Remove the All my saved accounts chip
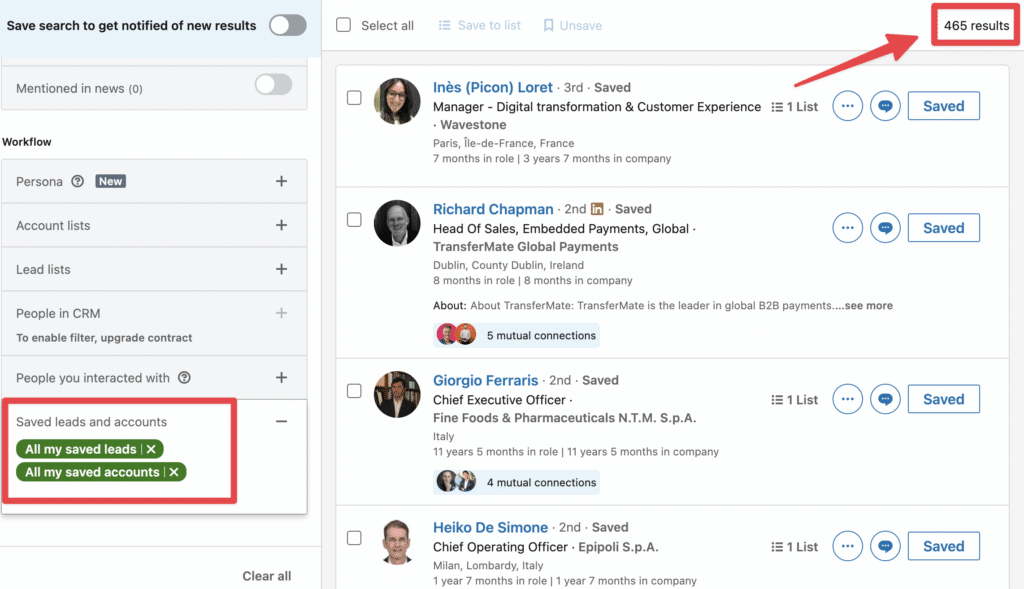1024x589 pixels. tap(174, 472)
